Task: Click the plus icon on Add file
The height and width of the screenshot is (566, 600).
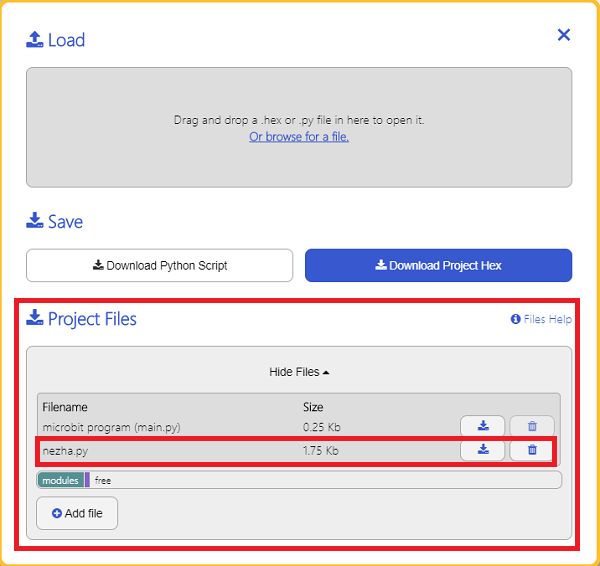Action: [x=57, y=513]
